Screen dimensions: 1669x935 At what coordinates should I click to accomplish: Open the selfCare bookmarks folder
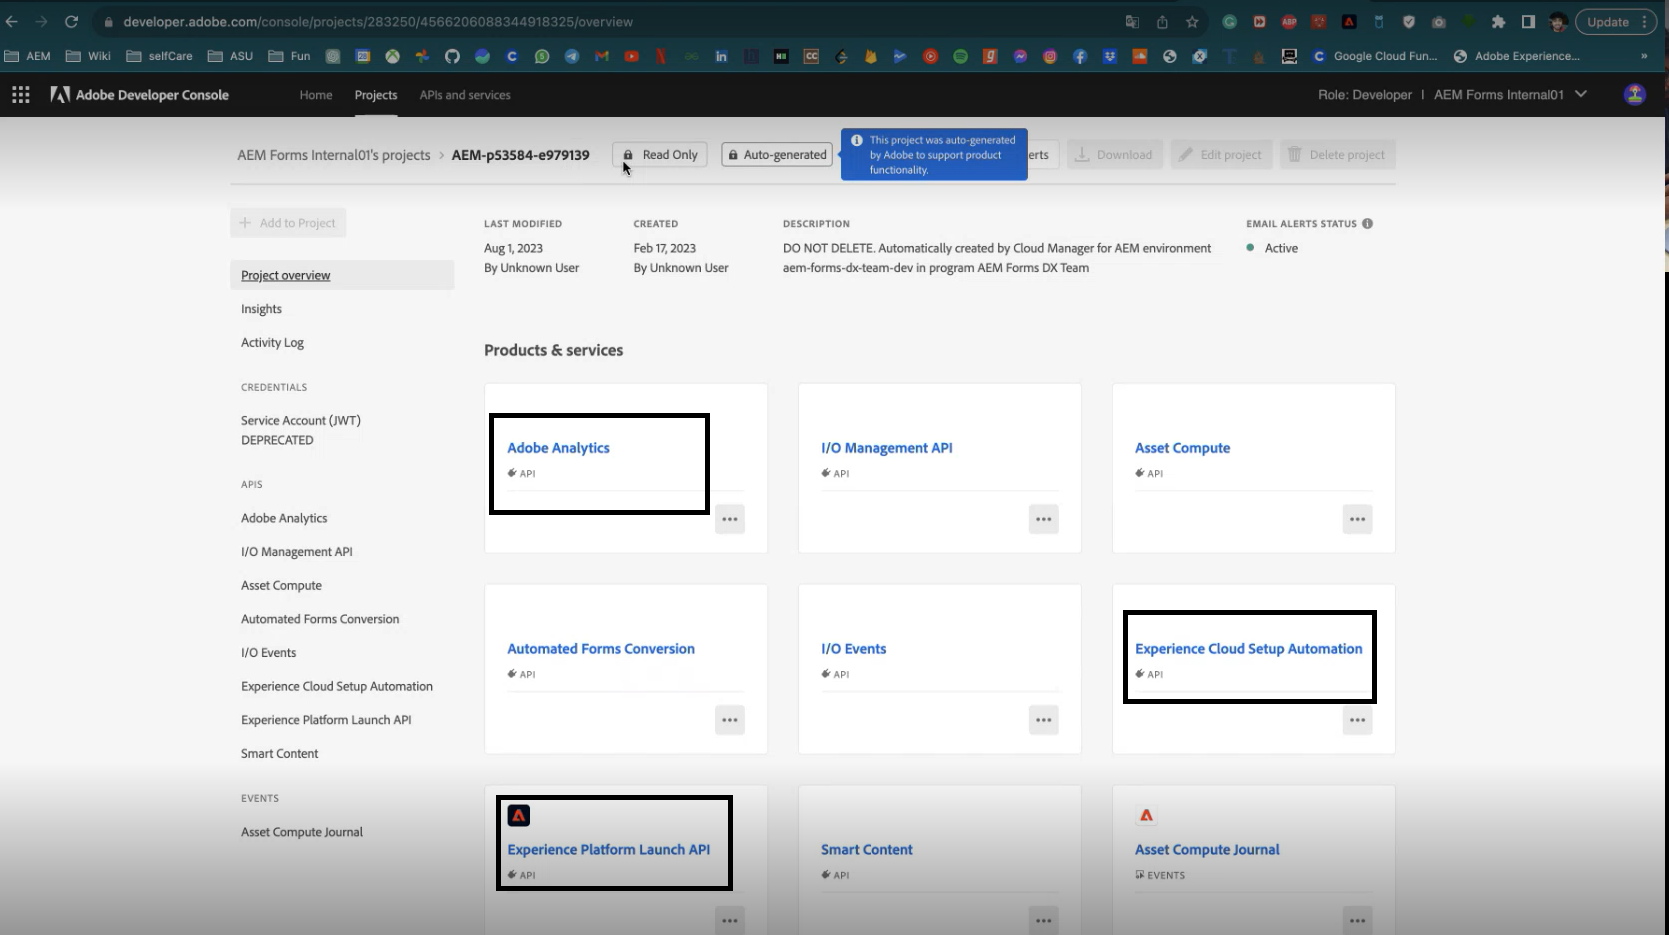point(159,56)
